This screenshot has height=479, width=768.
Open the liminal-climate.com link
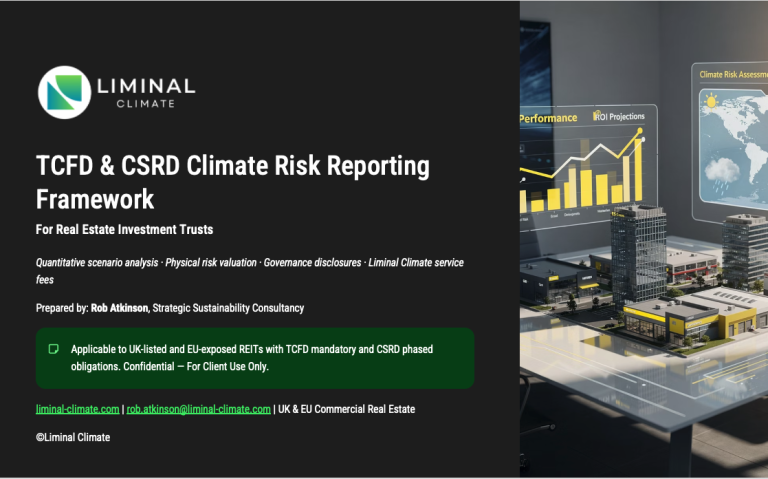[77, 409]
